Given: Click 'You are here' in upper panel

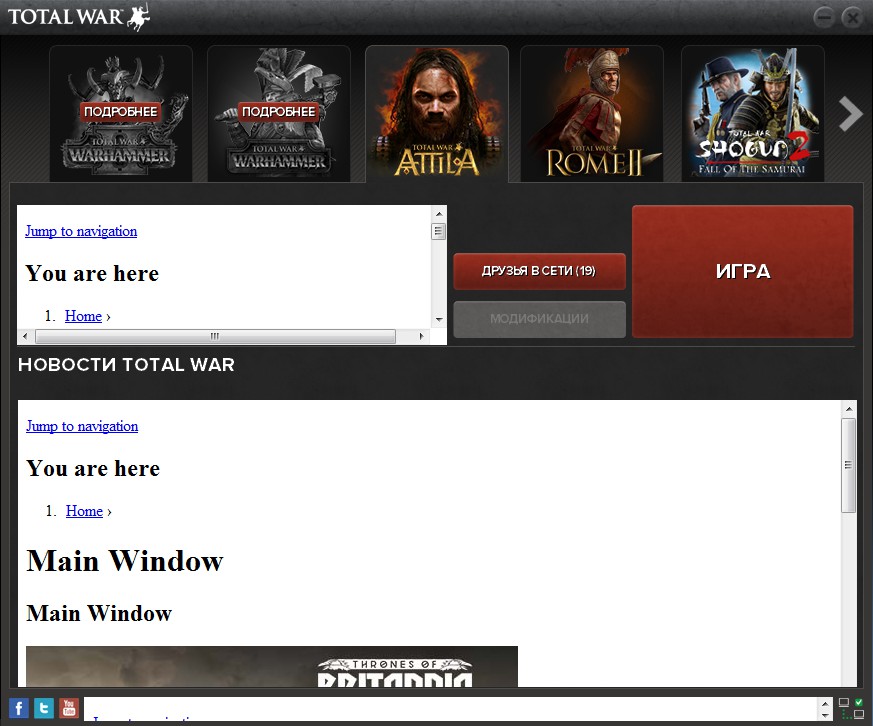Looking at the screenshot, I should [x=92, y=273].
